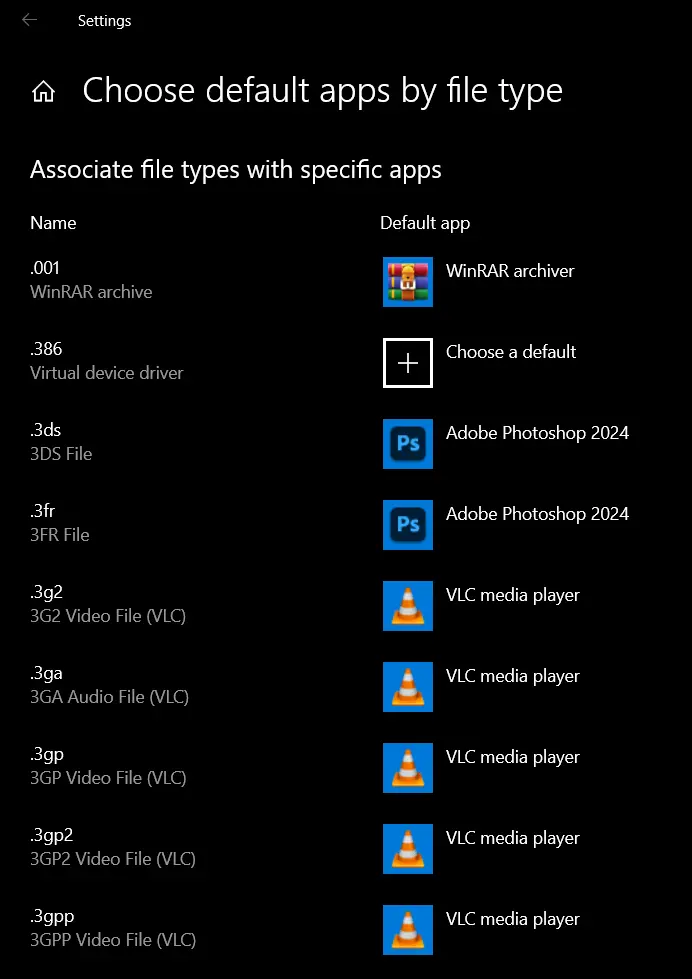Image resolution: width=692 pixels, height=979 pixels.
Task: Click Associate file types with specific apps heading
Action: [x=235, y=170]
